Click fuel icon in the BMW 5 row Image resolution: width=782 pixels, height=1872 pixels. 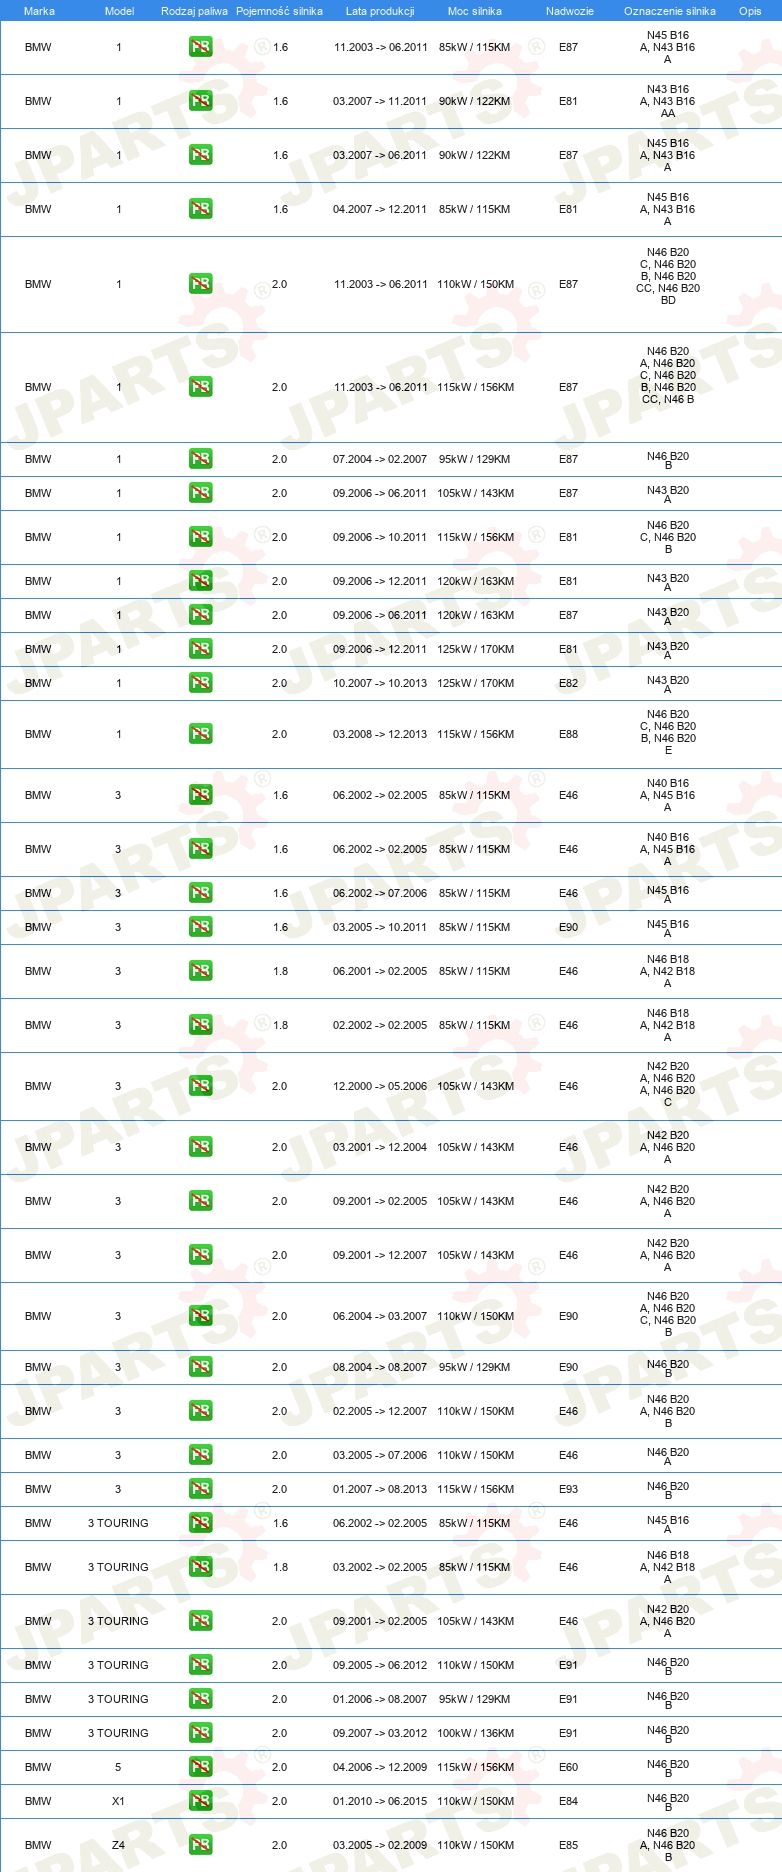pos(200,1767)
